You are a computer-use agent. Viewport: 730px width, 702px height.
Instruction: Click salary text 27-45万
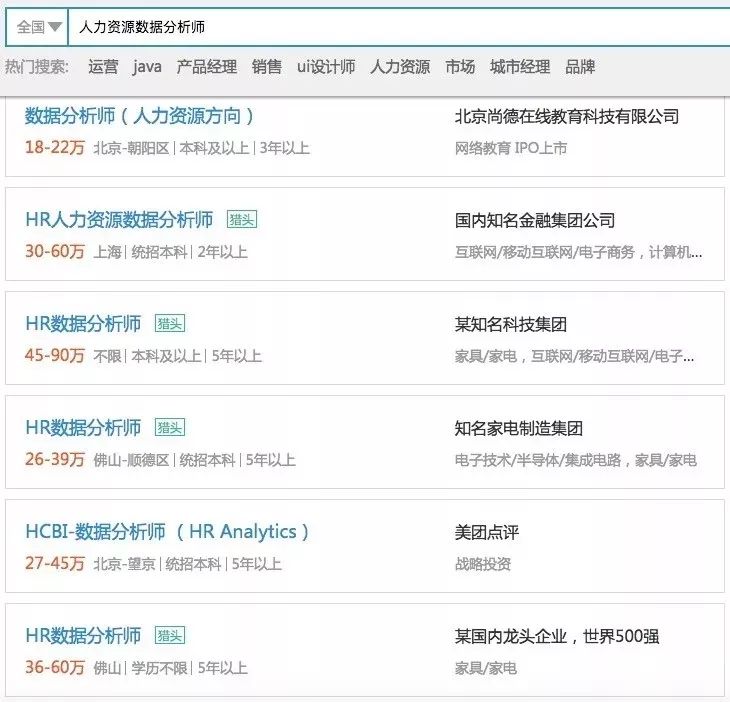click(55, 563)
